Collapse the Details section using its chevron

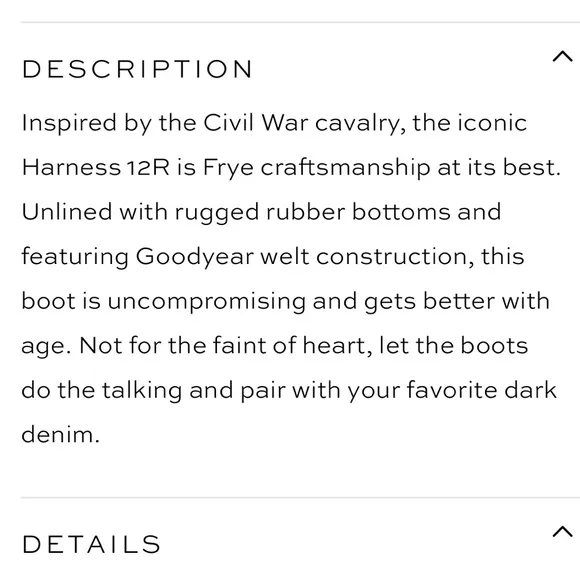pos(562,531)
